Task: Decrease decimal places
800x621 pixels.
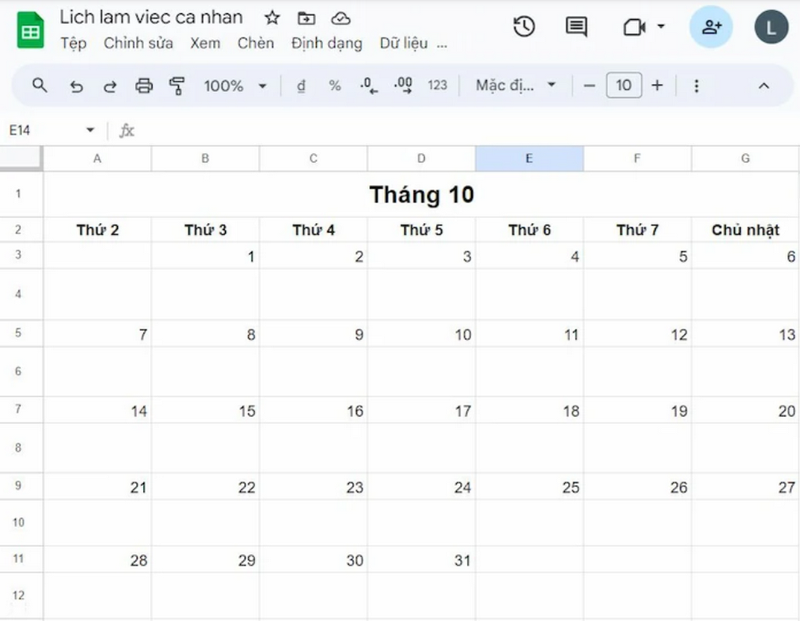Action: [x=367, y=85]
